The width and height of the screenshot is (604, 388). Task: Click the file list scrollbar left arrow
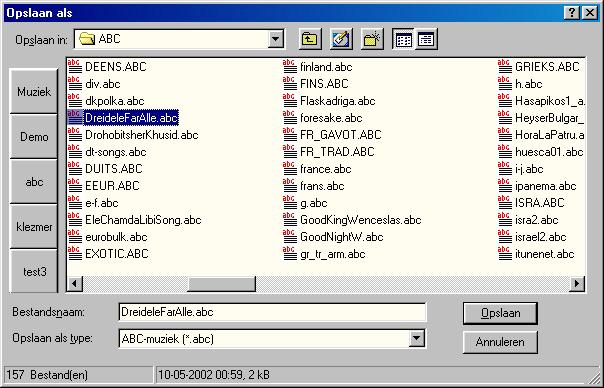pos(75,284)
